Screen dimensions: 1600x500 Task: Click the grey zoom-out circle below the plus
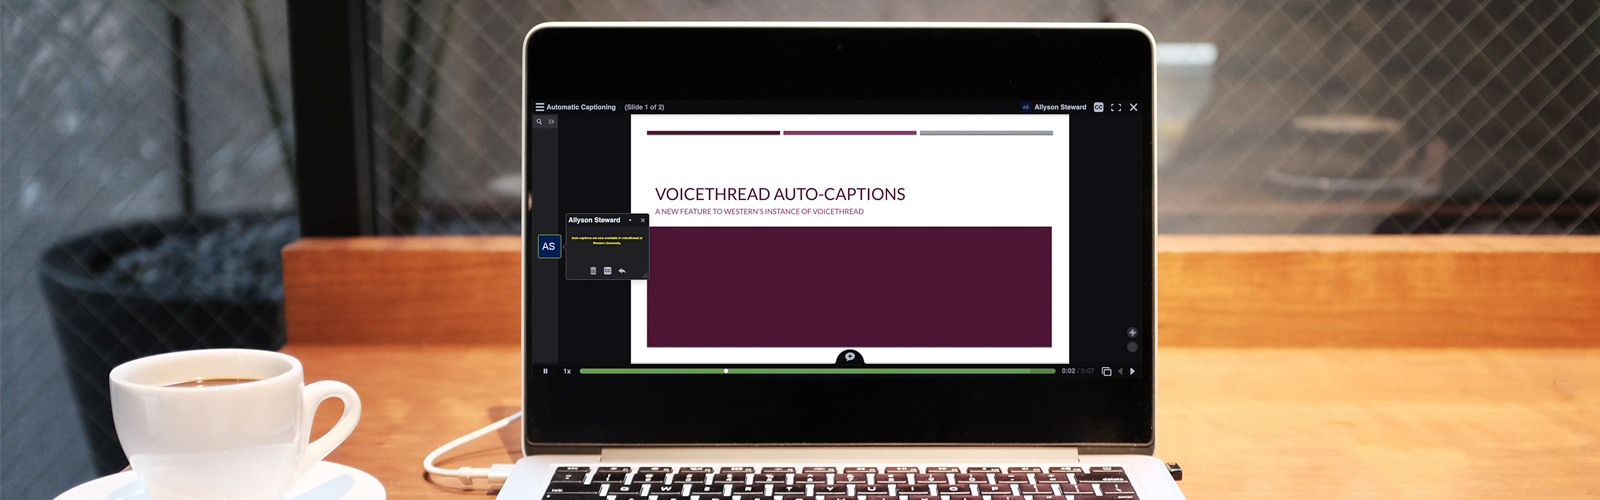[1132, 347]
